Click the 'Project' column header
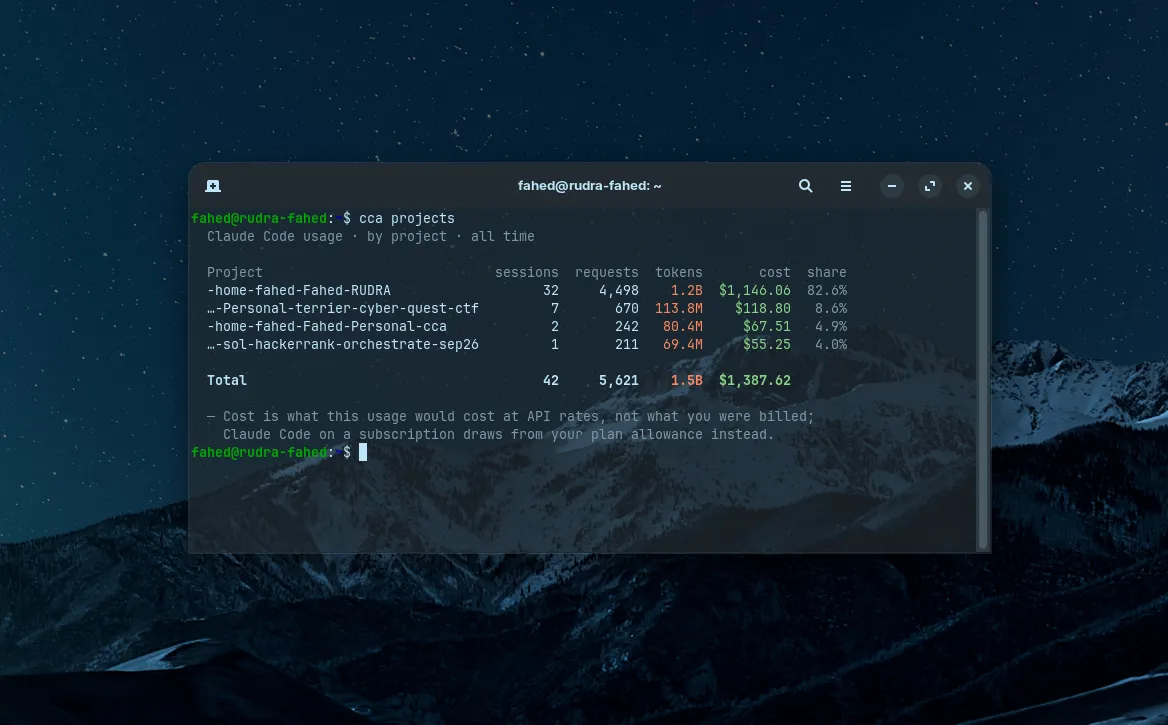Image resolution: width=1168 pixels, height=725 pixels. pos(235,272)
